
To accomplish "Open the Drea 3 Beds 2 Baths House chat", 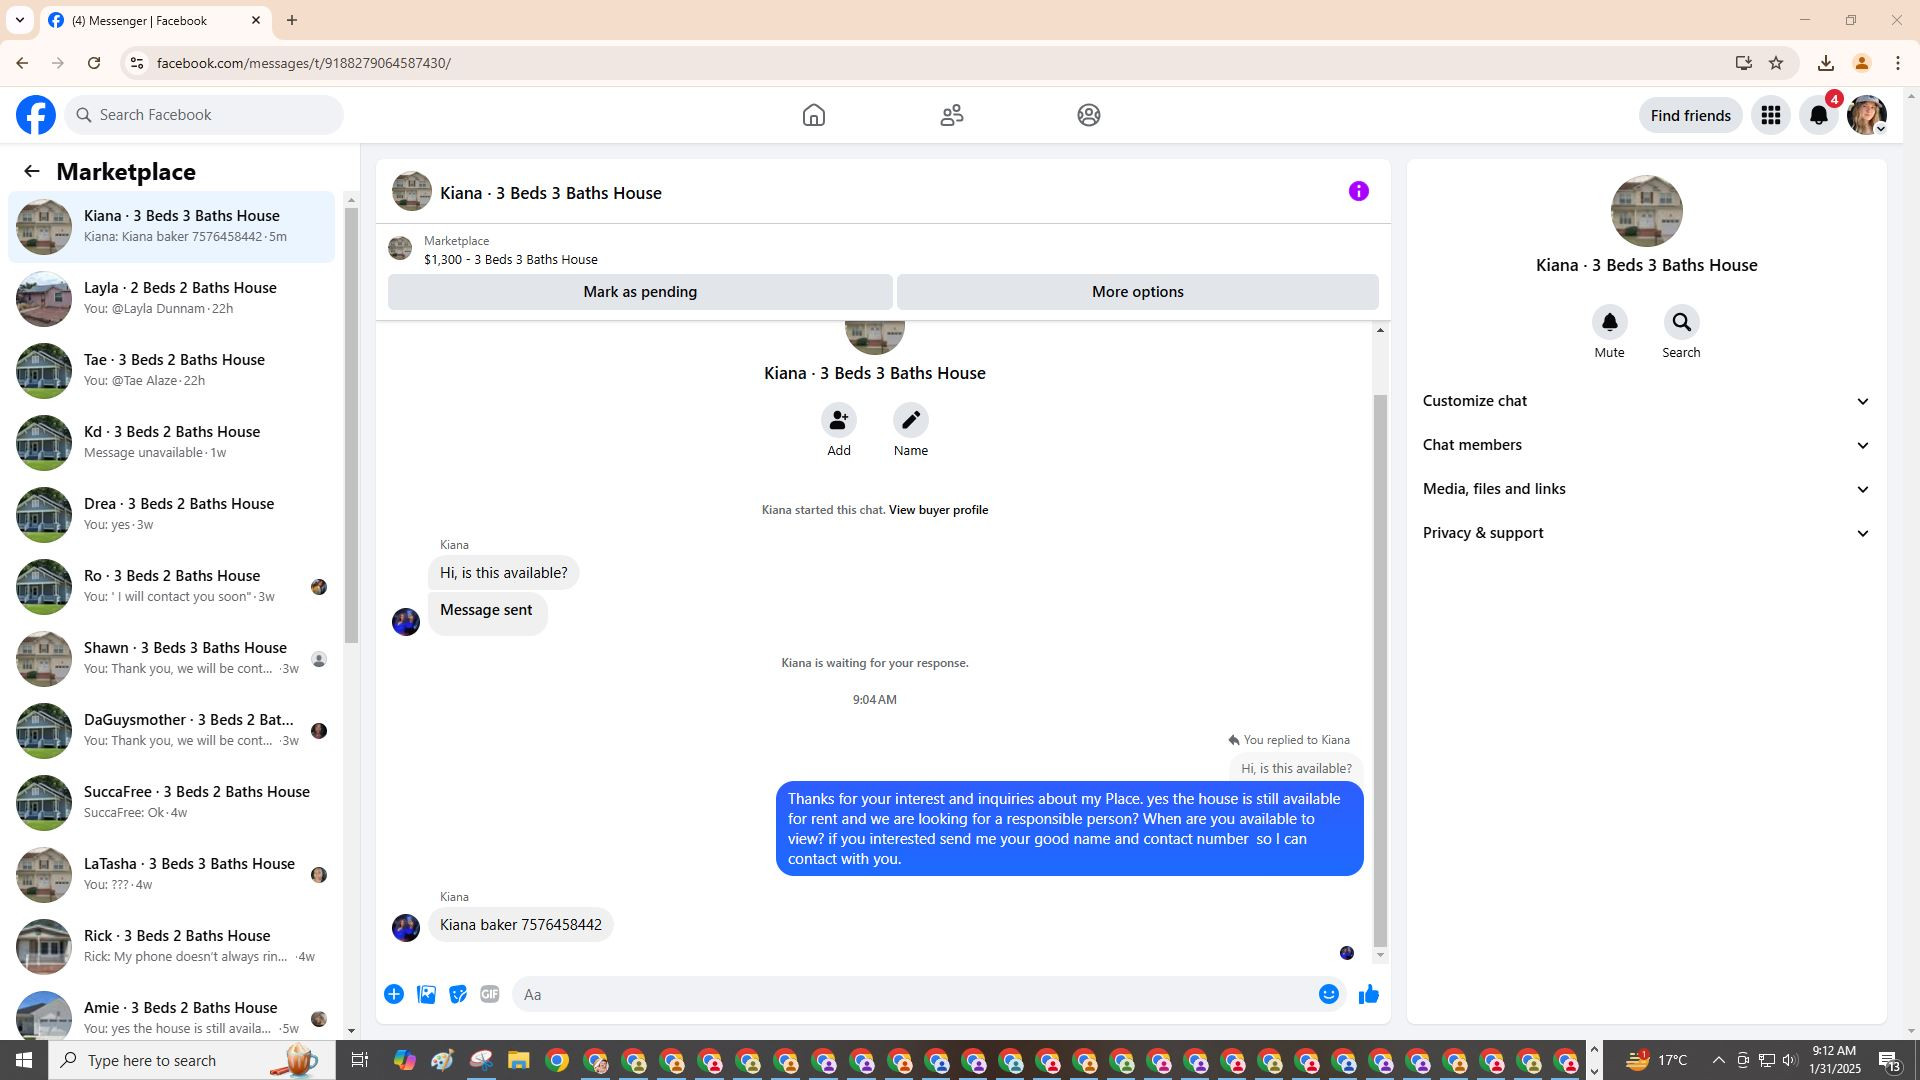I will click(x=172, y=515).
